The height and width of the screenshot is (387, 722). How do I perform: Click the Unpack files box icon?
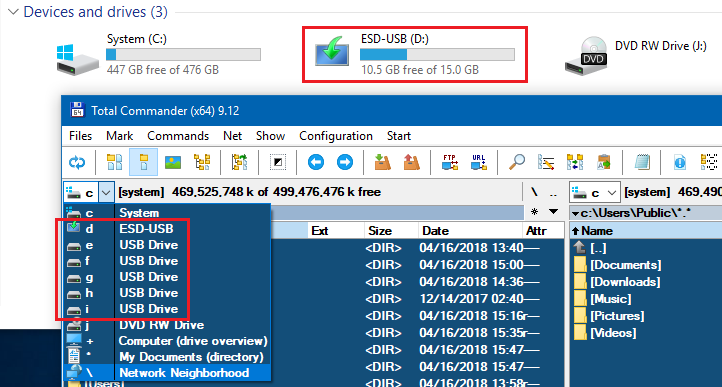coord(412,162)
